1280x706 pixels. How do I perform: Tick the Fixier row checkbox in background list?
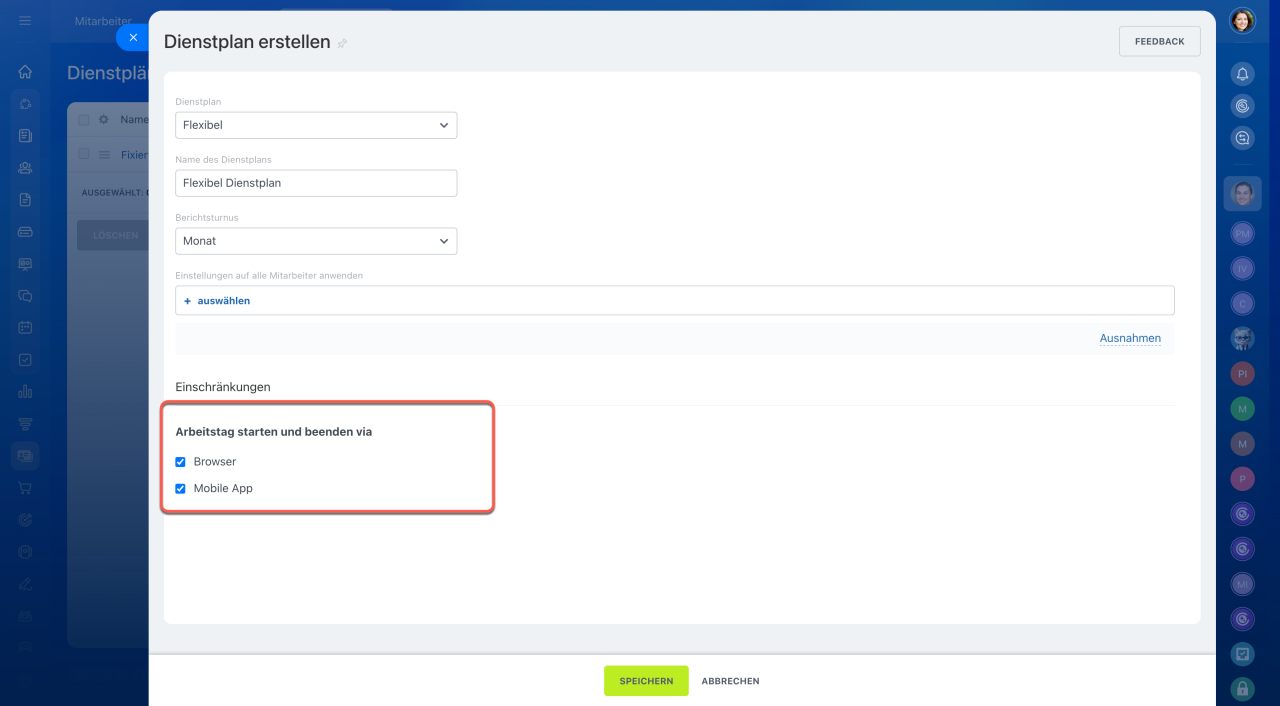point(84,154)
